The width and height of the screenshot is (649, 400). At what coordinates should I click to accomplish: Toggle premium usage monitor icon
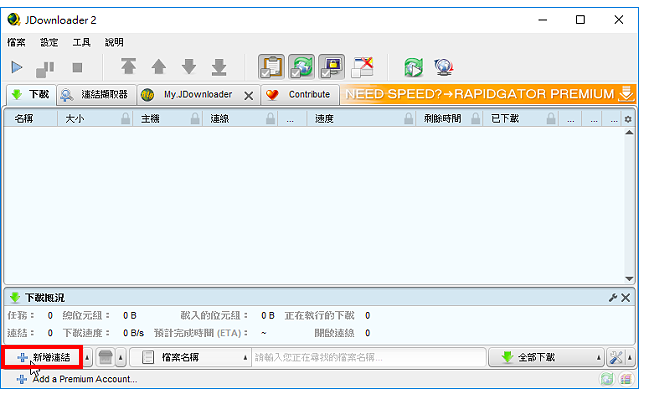point(332,67)
